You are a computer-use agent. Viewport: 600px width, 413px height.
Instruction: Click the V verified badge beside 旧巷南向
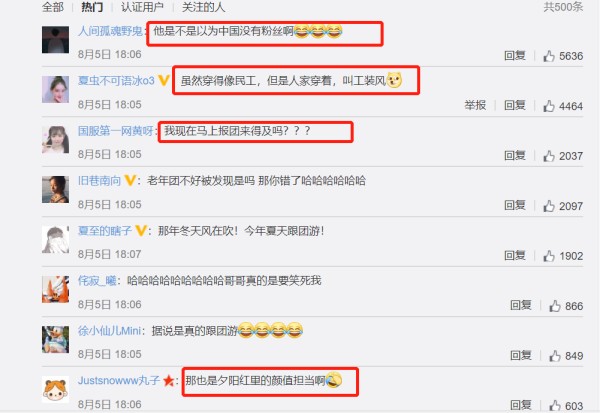pyautogui.click(x=130, y=180)
